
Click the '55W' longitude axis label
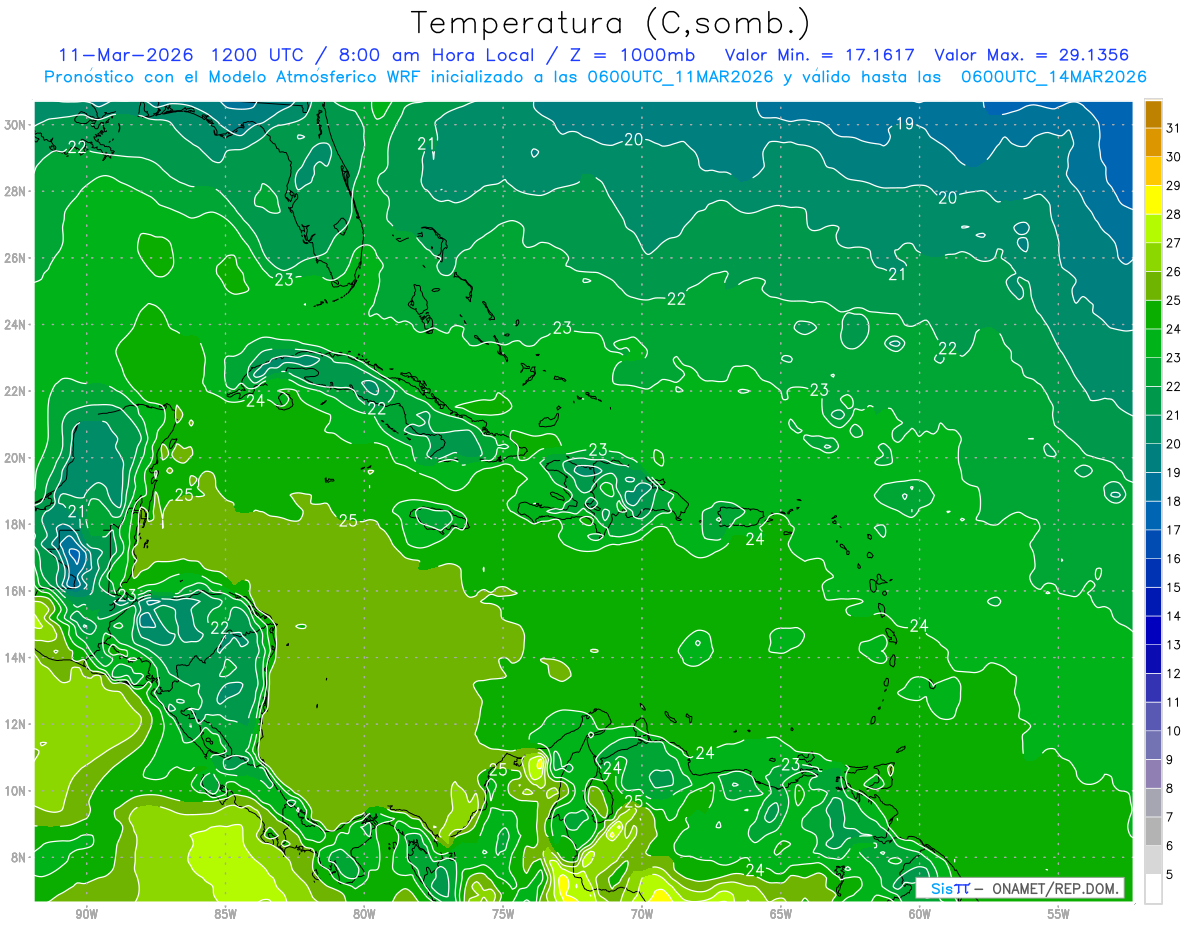[1059, 914]
